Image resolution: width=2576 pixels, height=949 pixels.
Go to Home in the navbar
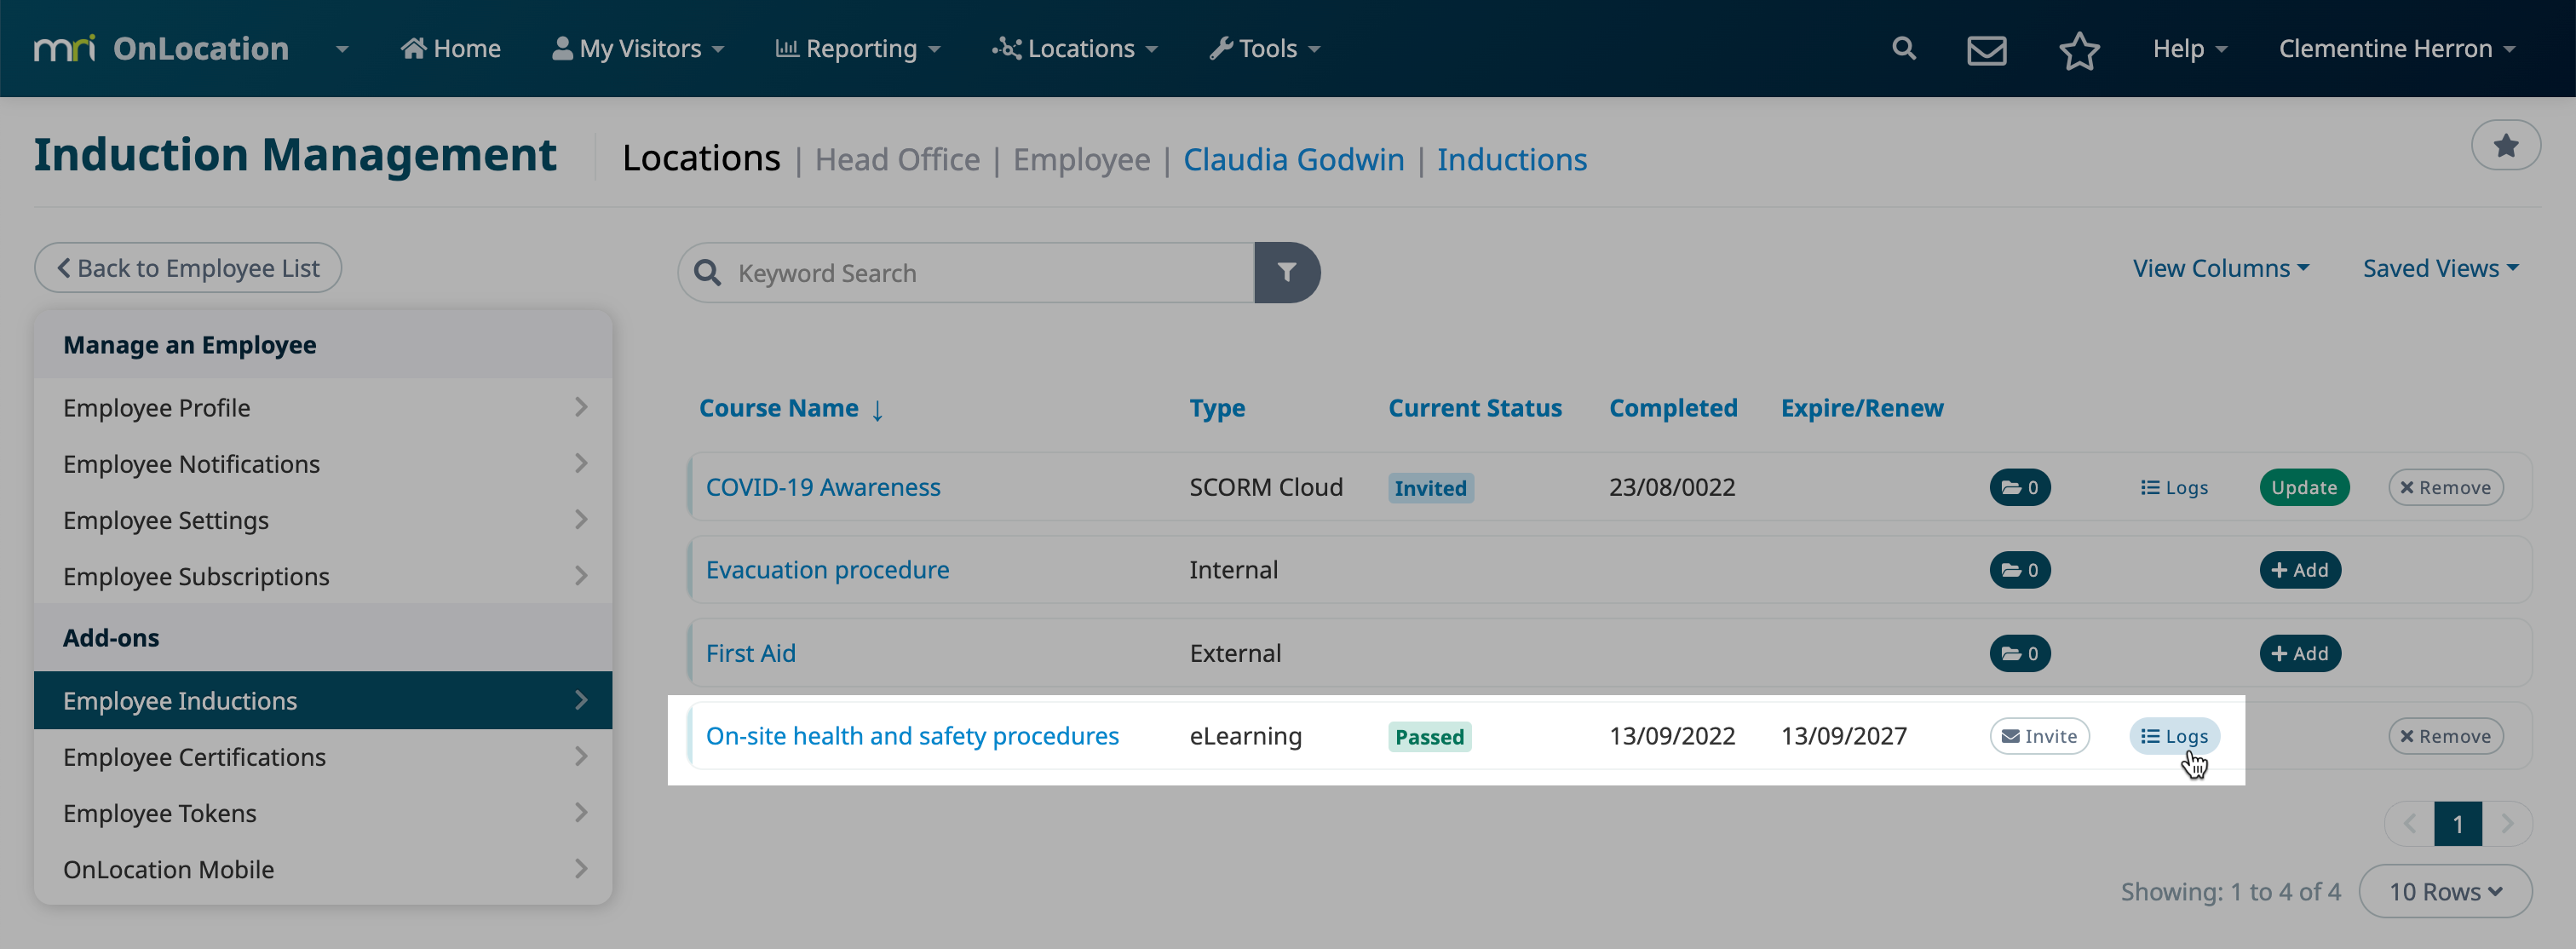[450, 48]
